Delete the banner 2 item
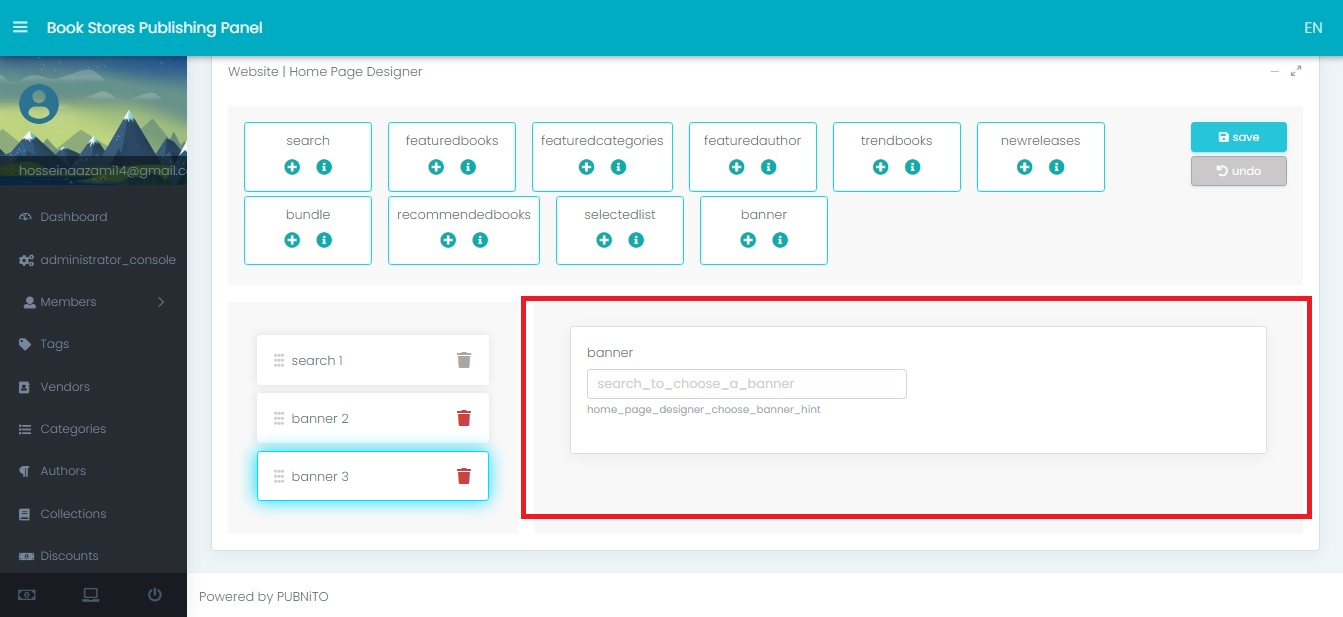Screen dimensions: 1343x617 (x=464, y=418)
